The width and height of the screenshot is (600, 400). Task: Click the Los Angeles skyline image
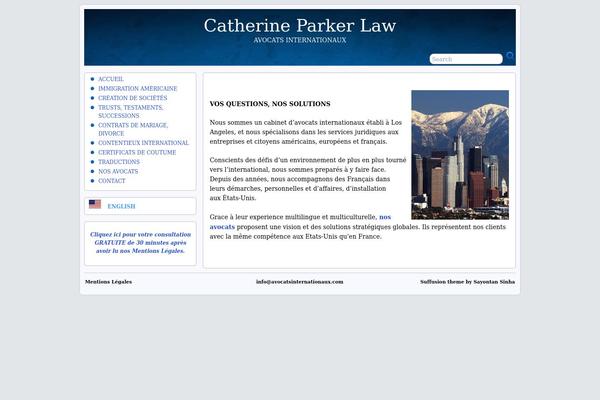coord(460,155)
